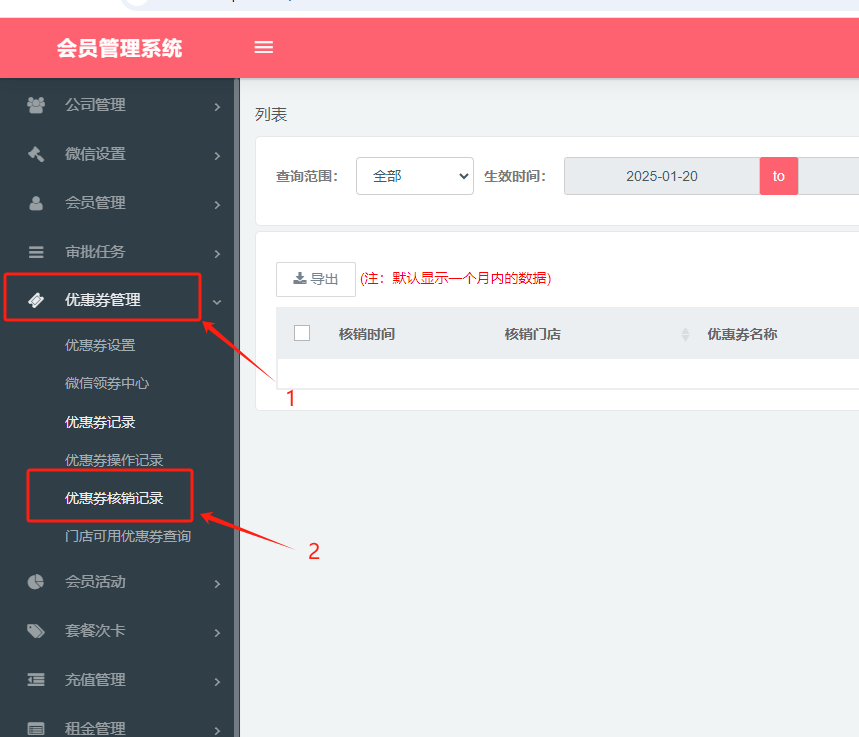Image resolution: width=859 pixels, height=737 pixels.
Task: Click the 审批任务 list icon
Action: click(x=36, y=252)
